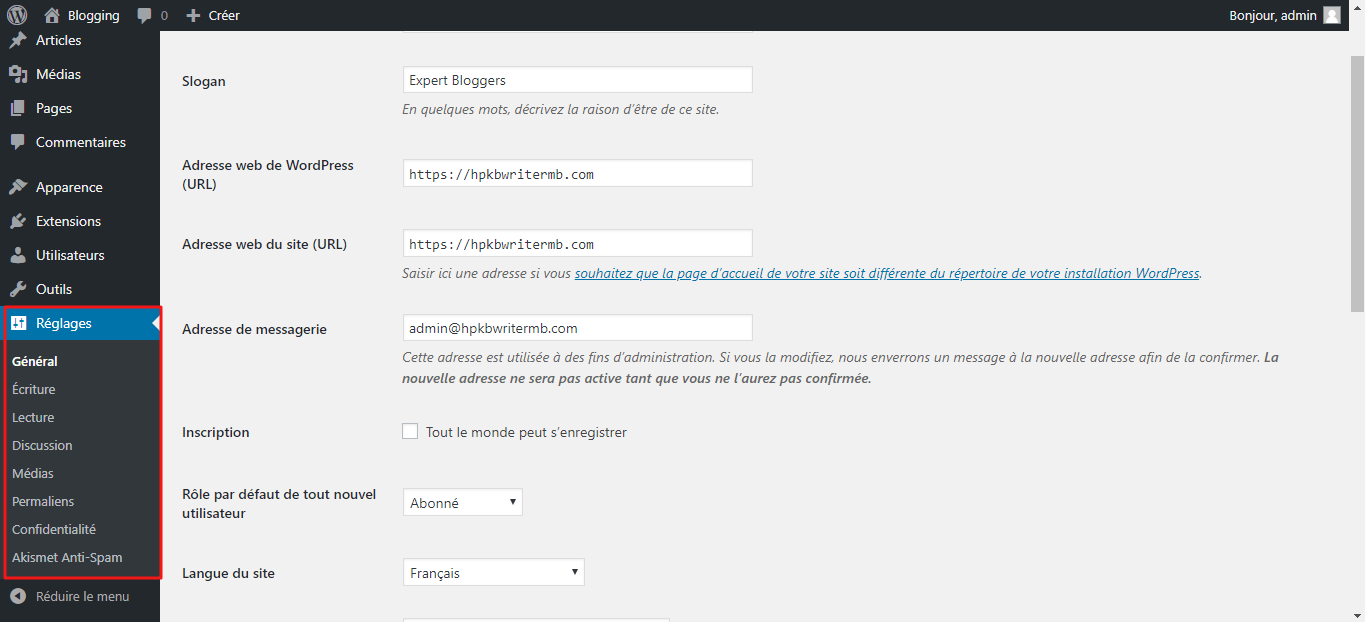Enable Tout le monde peut s'enregistrer checkbox

pos(410,431)
